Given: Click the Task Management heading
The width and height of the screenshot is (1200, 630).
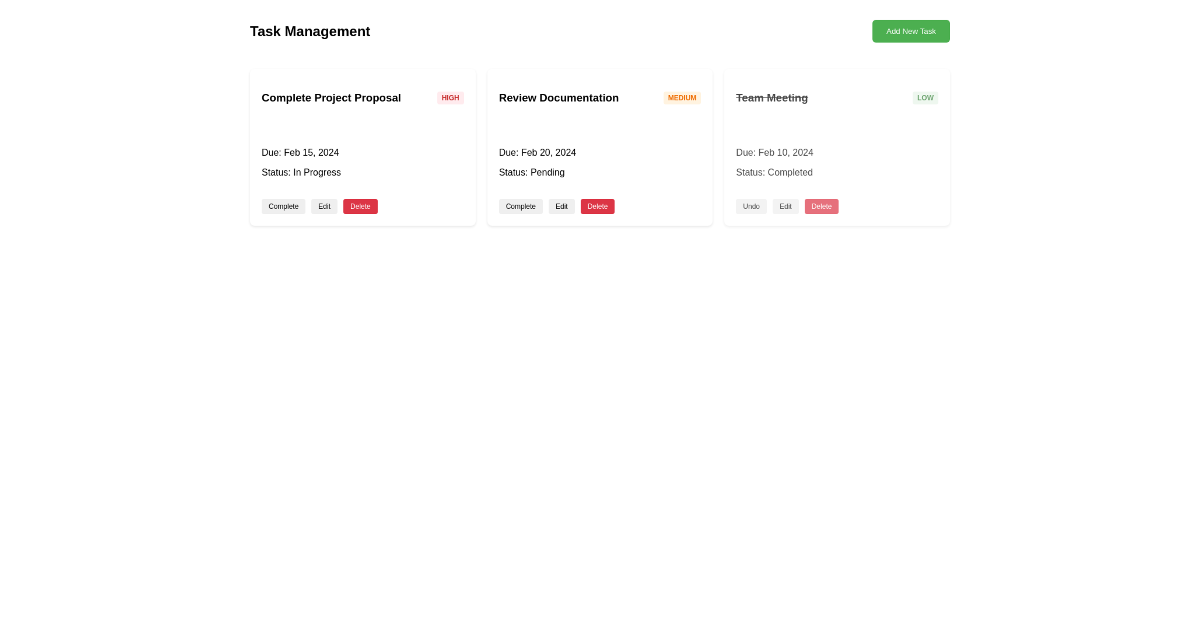Looking at the screenshot, I should tap(310, 31).
